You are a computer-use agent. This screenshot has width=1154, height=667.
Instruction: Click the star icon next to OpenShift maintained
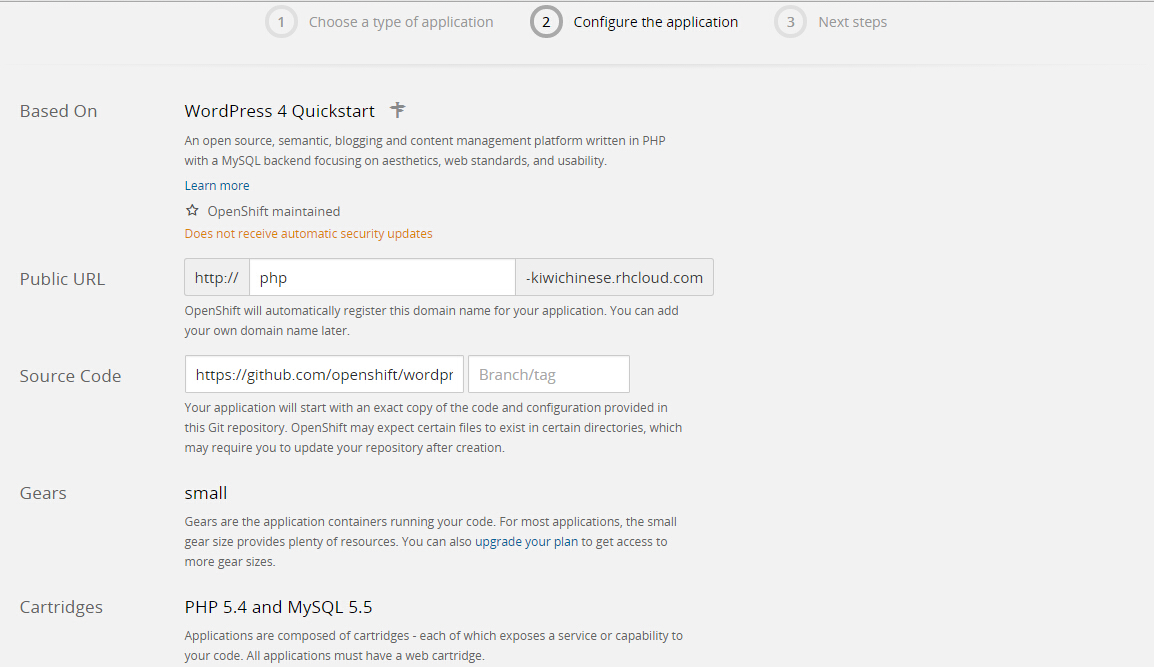192,211
